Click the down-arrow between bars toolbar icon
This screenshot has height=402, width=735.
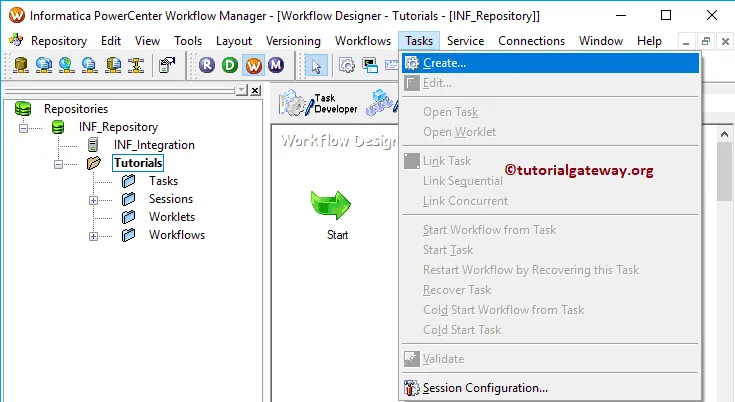coord(136,65)
